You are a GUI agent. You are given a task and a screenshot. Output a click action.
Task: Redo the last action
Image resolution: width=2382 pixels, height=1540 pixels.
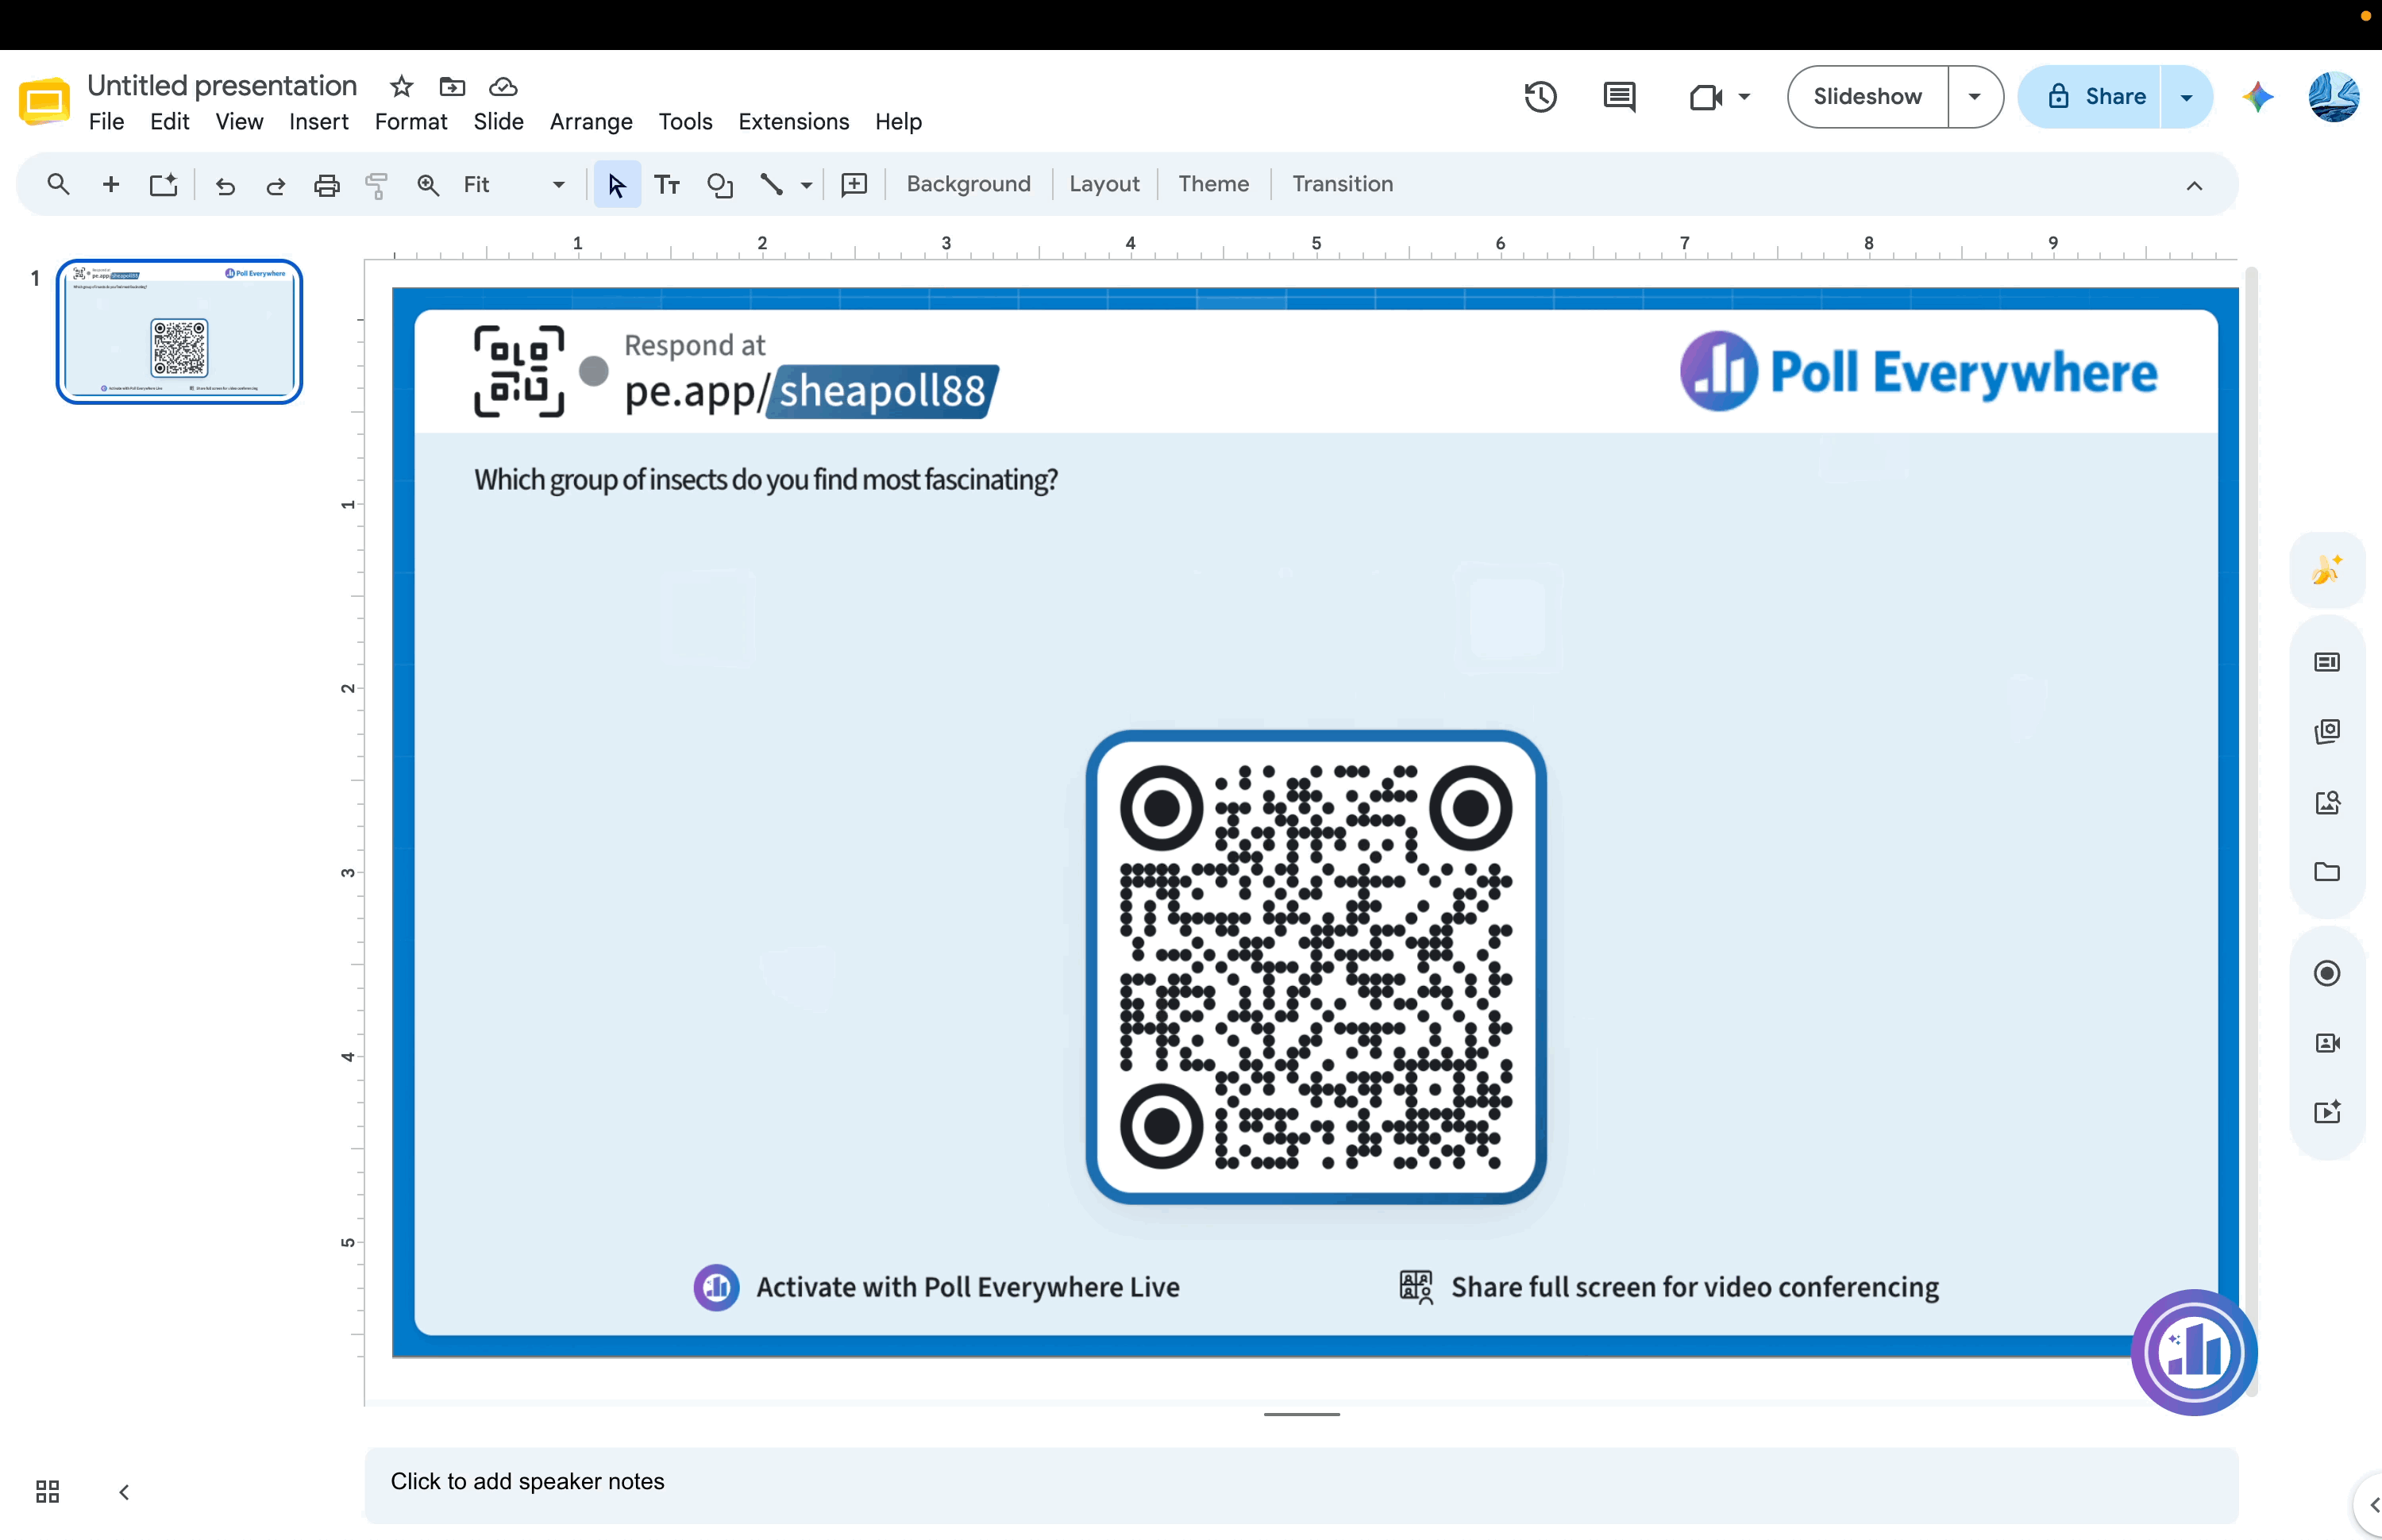point(276,185)
